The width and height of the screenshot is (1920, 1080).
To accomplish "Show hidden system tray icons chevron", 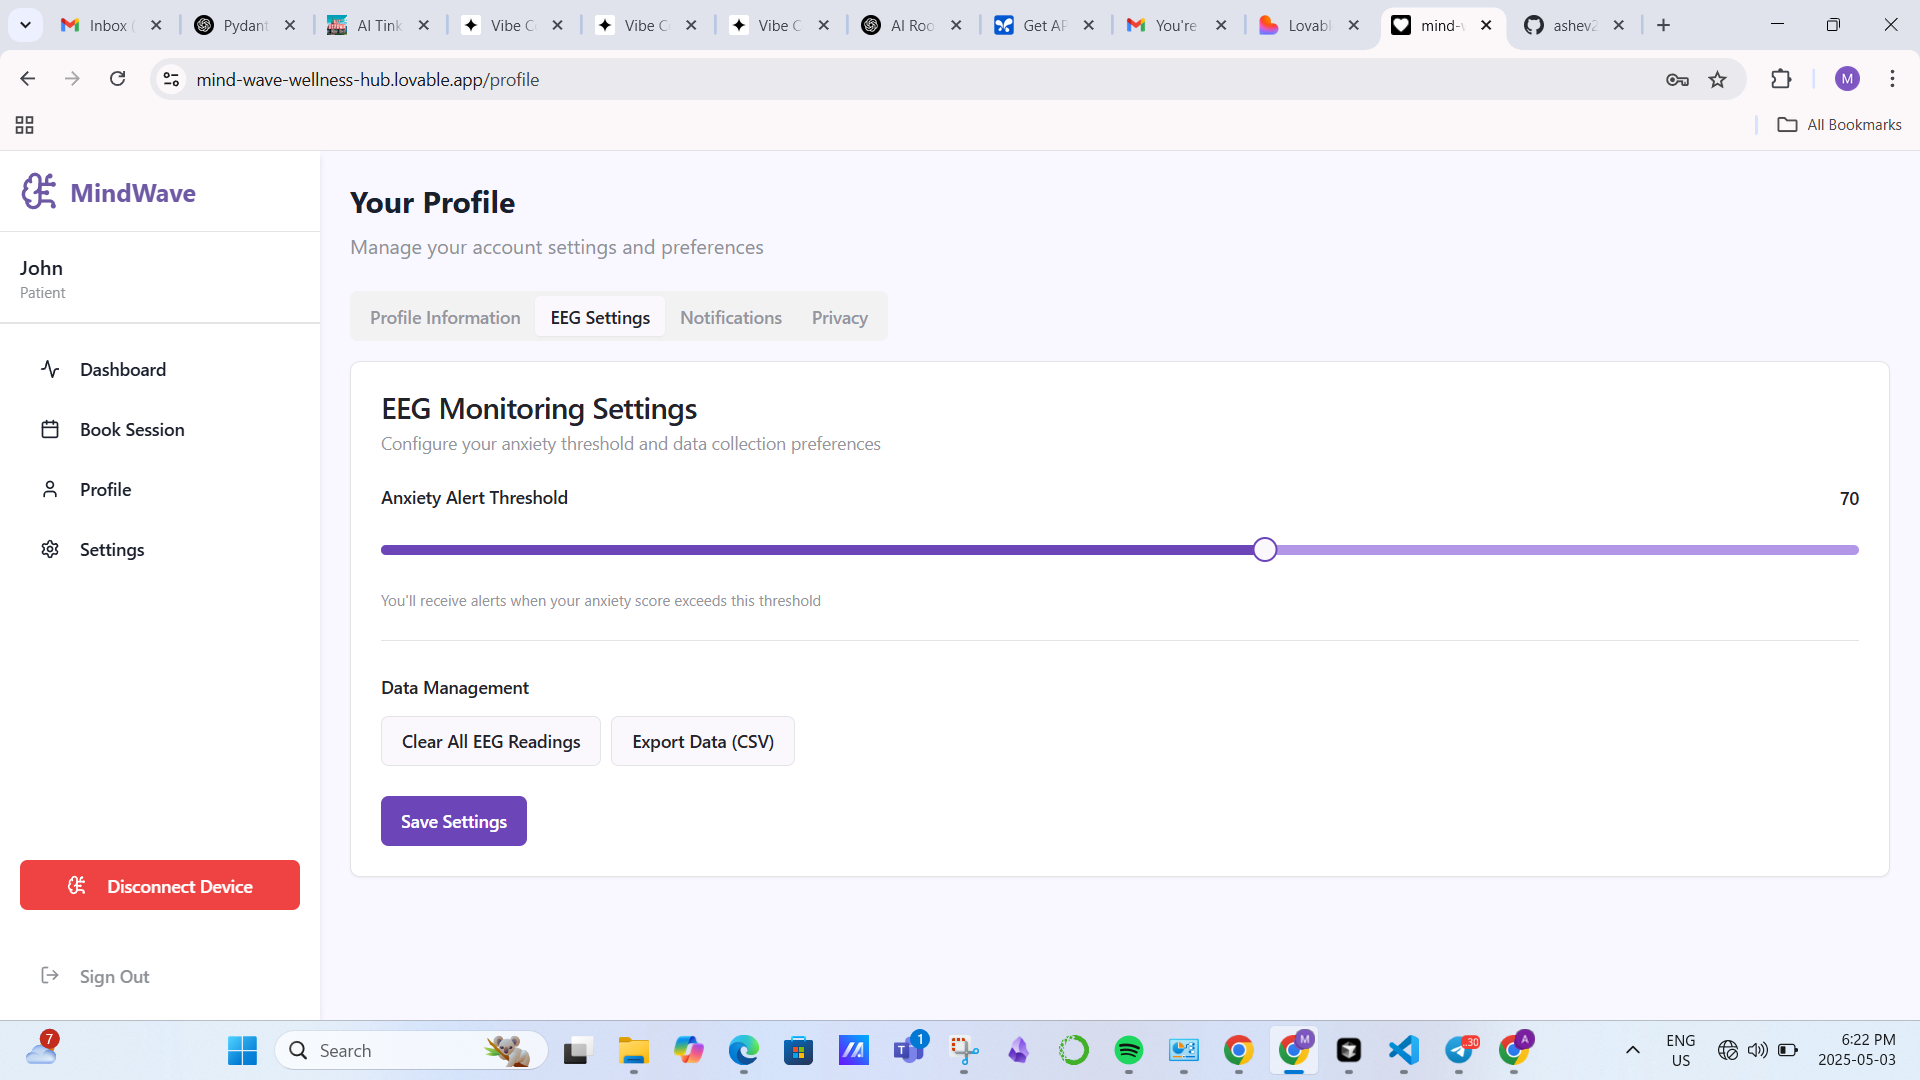I will click(1632, 1050).
